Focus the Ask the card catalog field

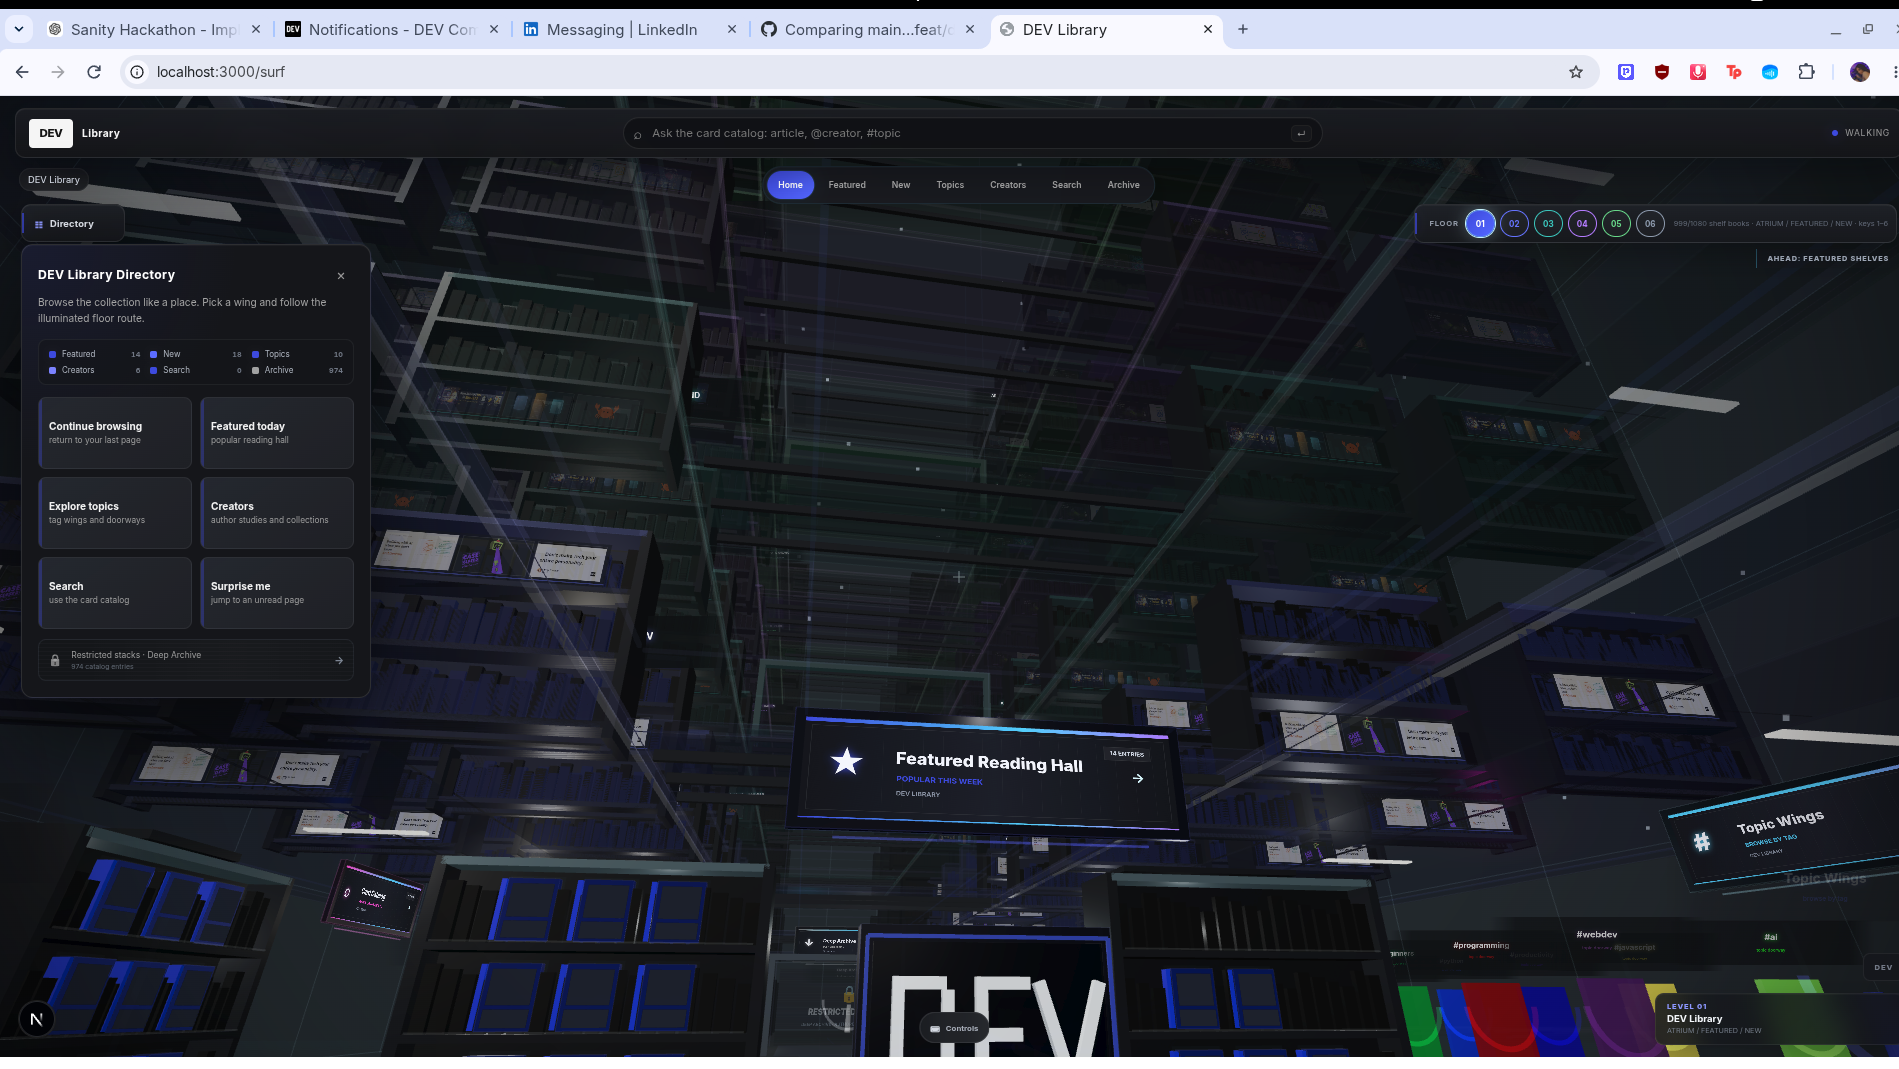pyautogui.click(x=972, y=133)
